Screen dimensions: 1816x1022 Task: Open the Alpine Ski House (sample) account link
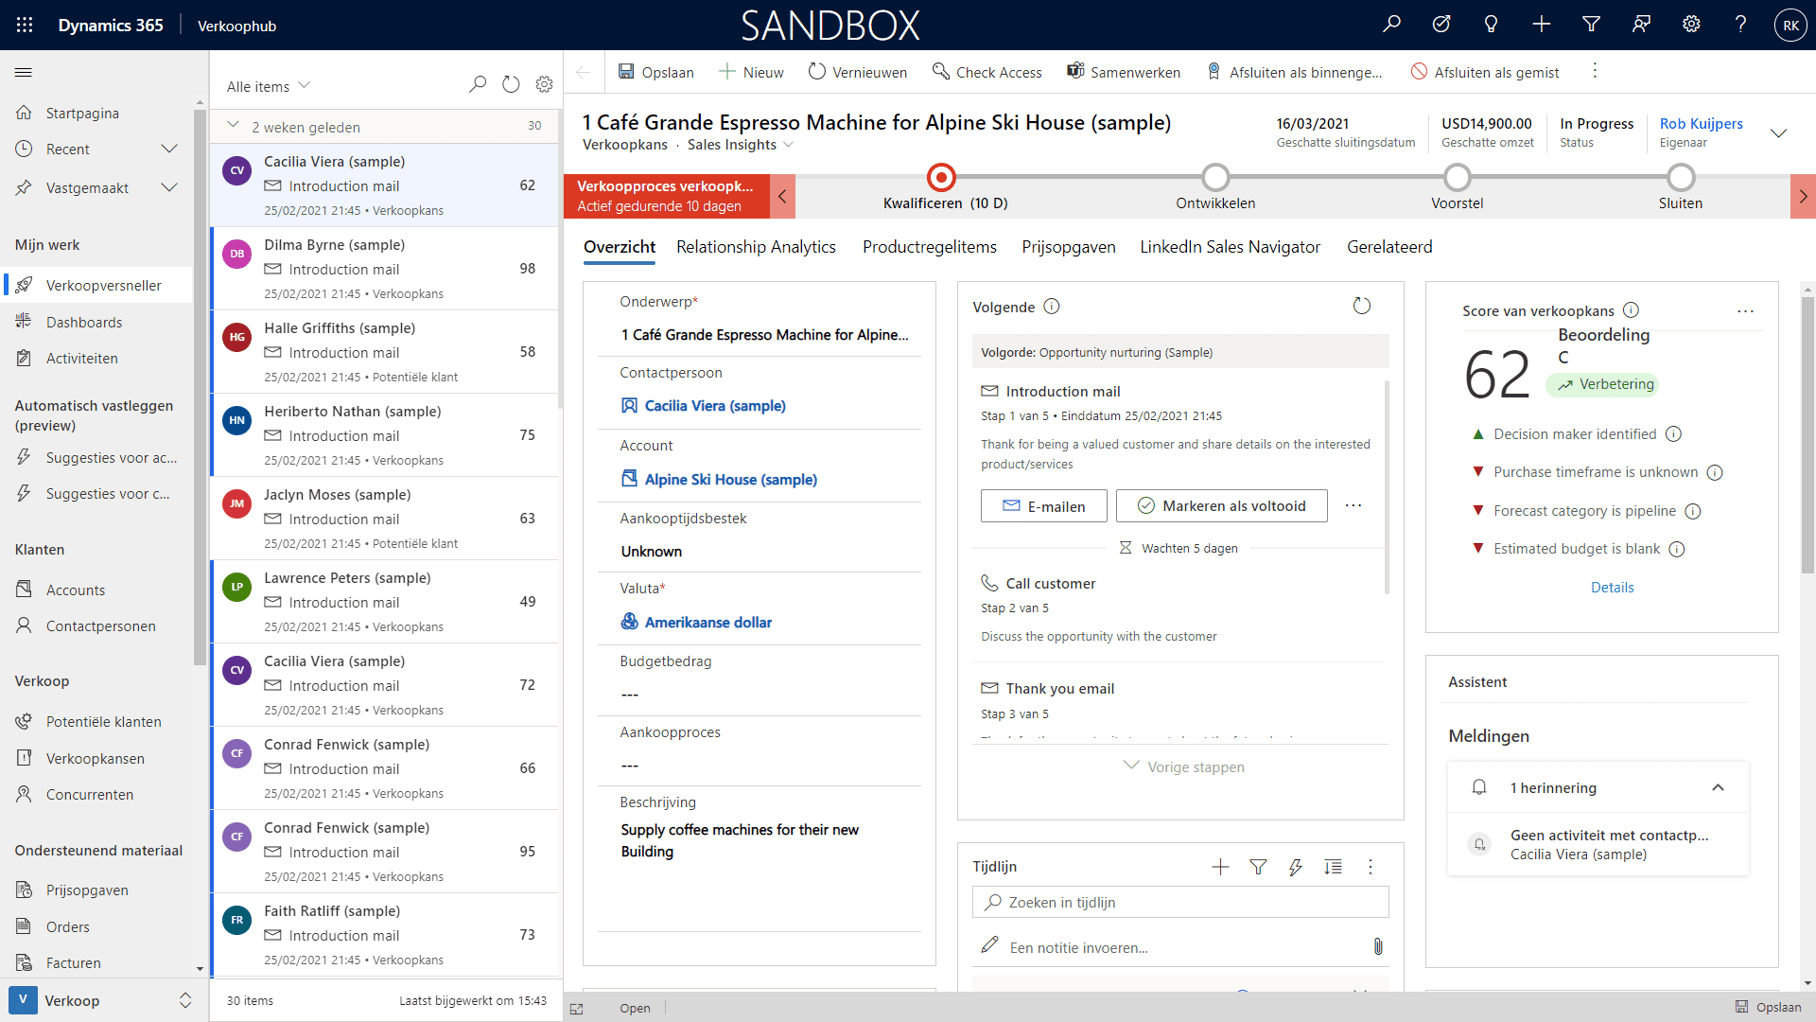tap(730, 479)
